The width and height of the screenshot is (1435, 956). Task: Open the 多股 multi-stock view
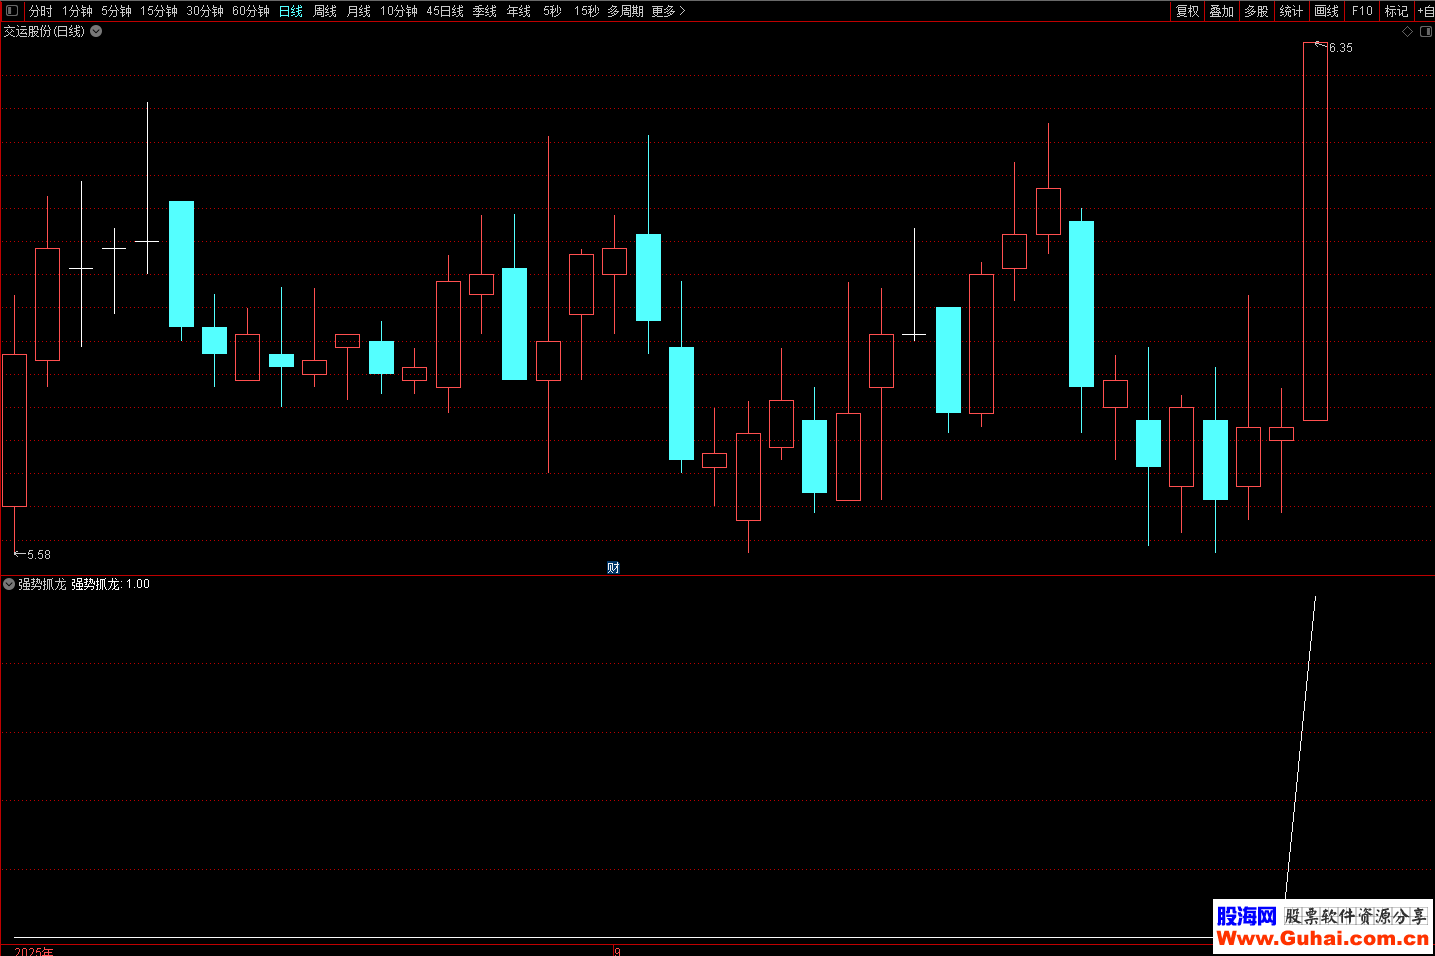(1256, 11)
